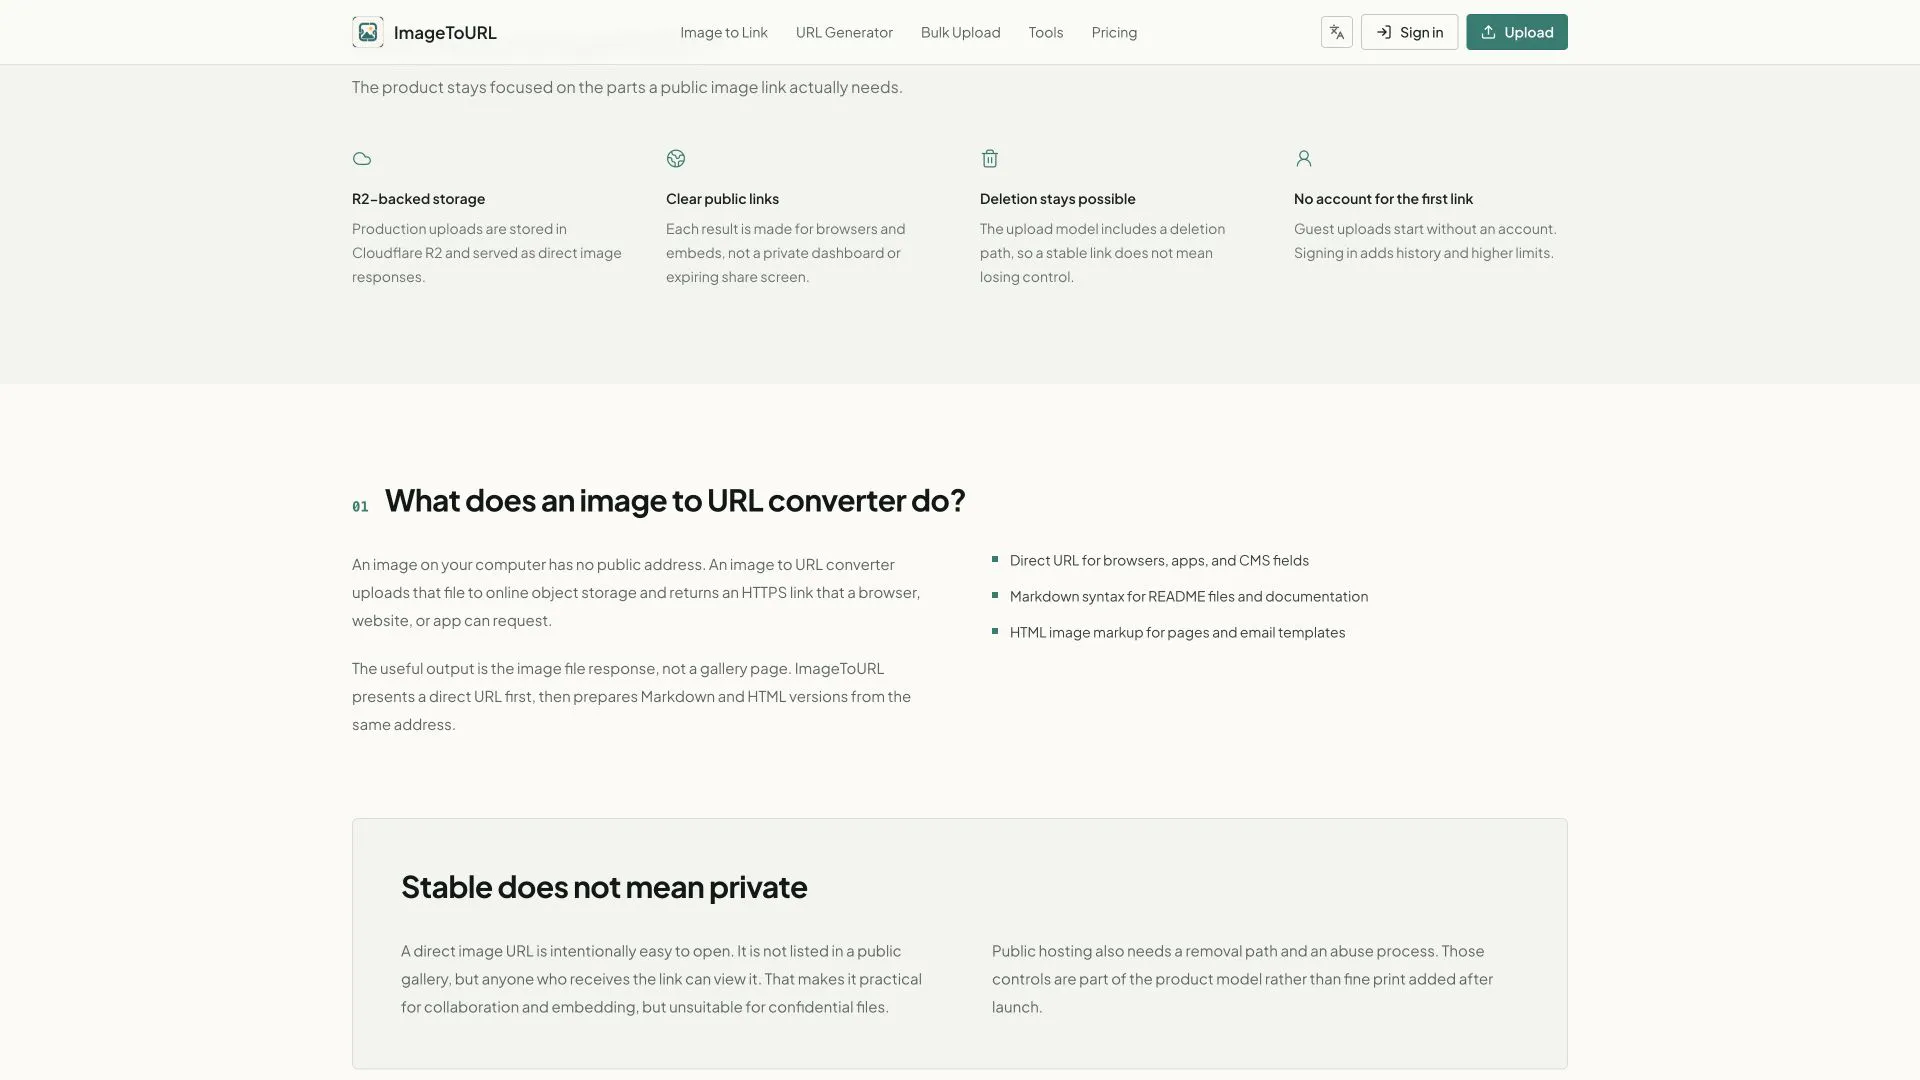Screen dimensions: 1920x1080
Task: Click the cloud icon above R2-backed storage
Action: coord(362,158)
